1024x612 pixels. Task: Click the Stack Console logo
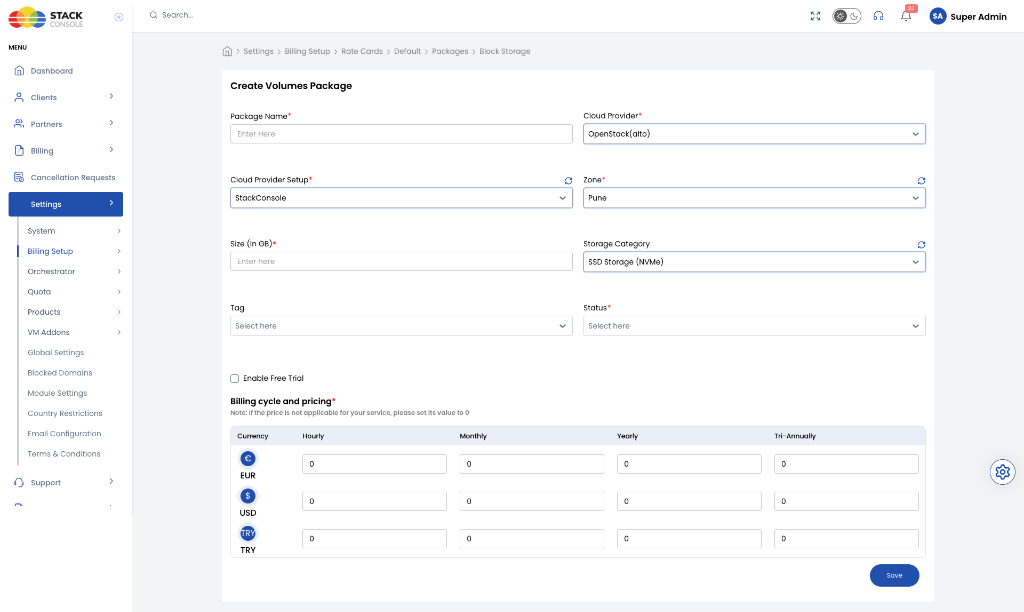46,18
